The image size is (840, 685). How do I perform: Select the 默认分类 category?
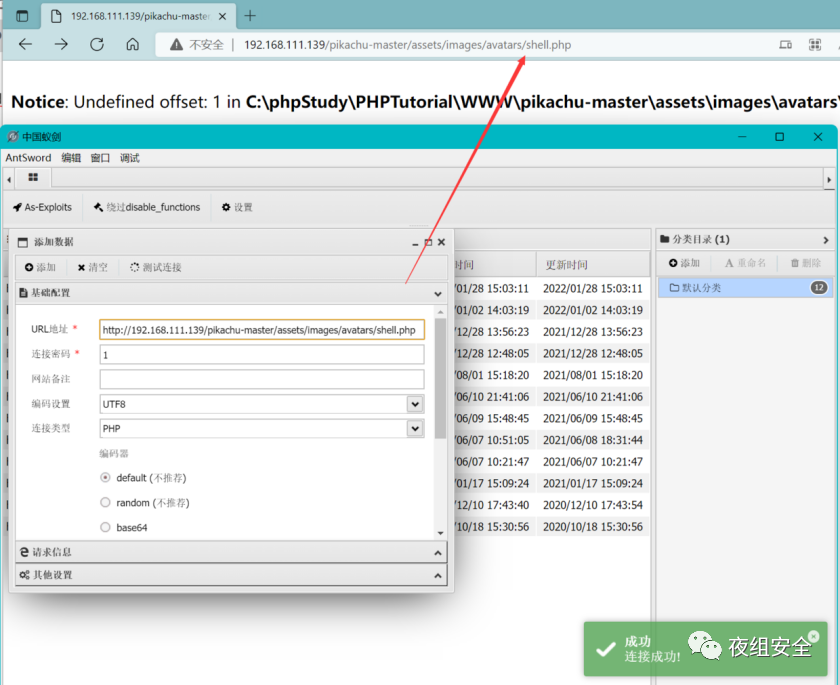click(x=745, y=288)
